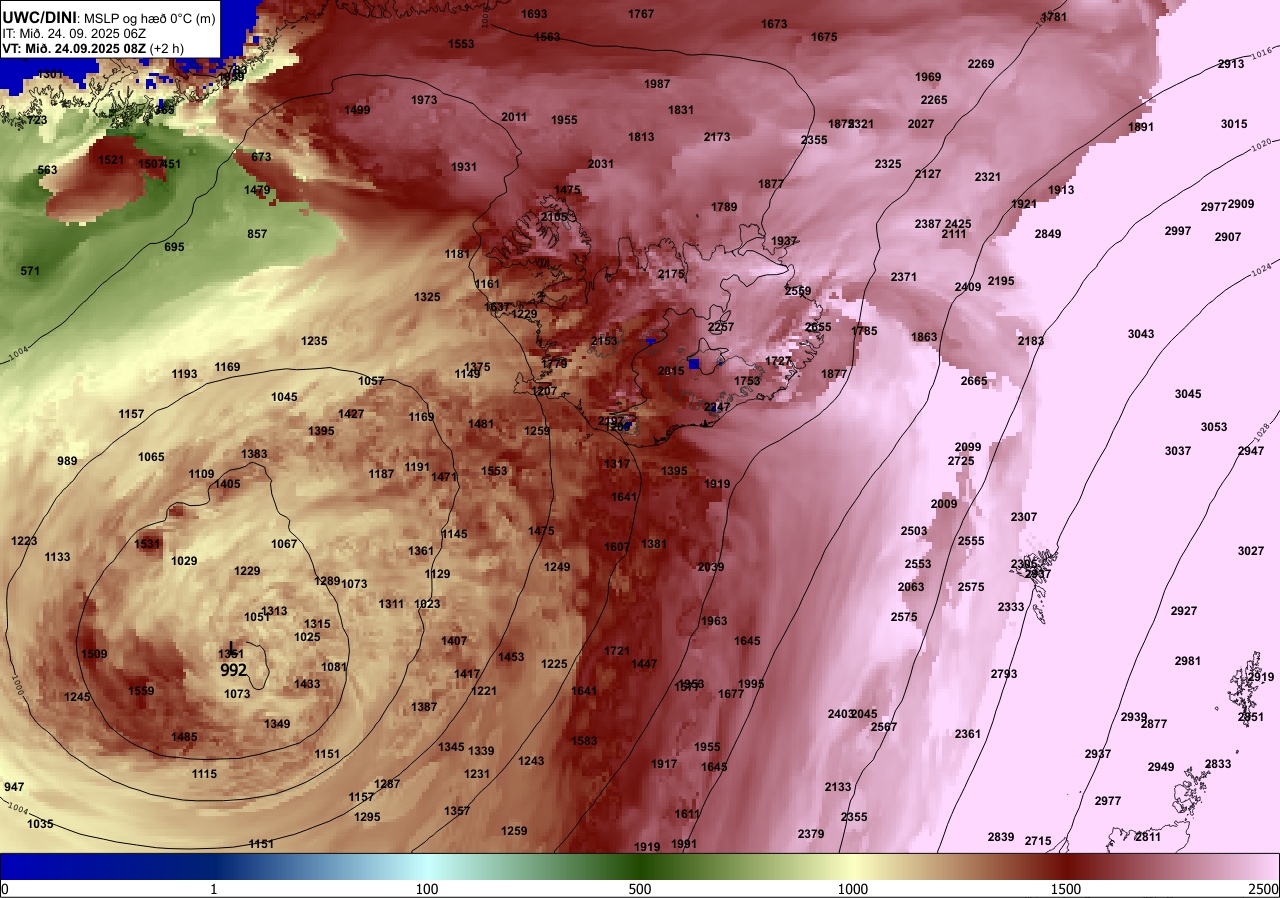Select the '1781' height reading
This screenshot has width=1280, height=898.
click(x=1054, y=17)
